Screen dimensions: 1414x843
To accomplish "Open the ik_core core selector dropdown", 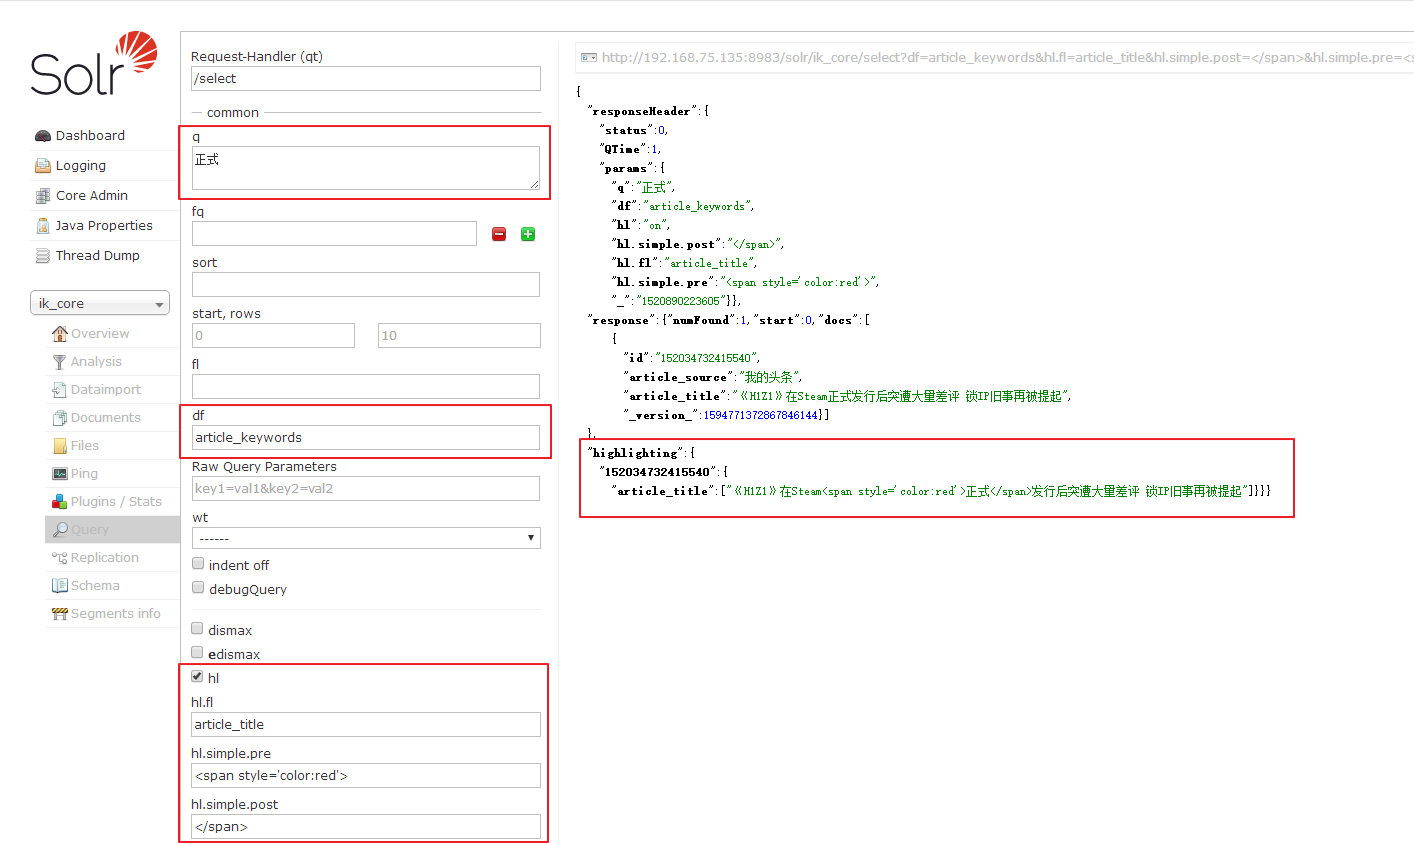I will [100, 303].
